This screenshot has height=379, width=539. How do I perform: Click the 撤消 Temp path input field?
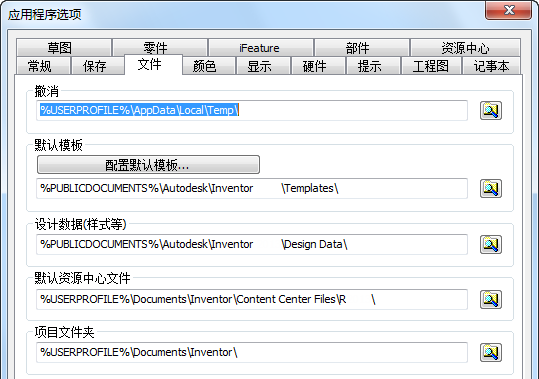tap(252, 110)
